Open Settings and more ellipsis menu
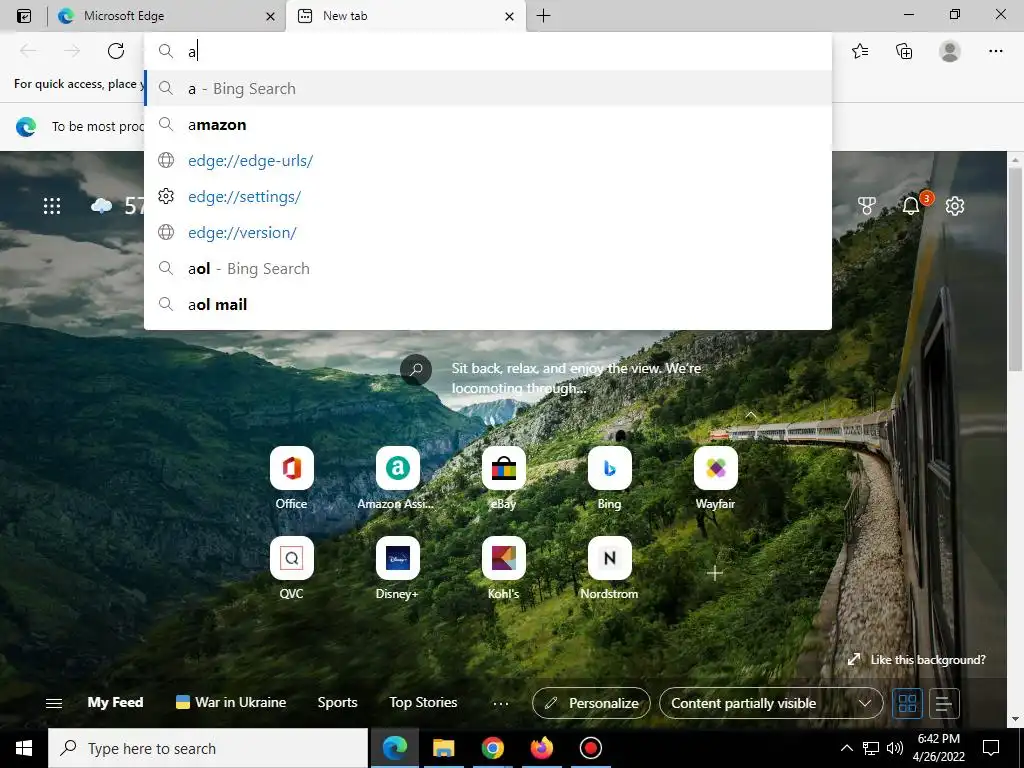This screenshot has height=768, width=1024. pos(995,51)
